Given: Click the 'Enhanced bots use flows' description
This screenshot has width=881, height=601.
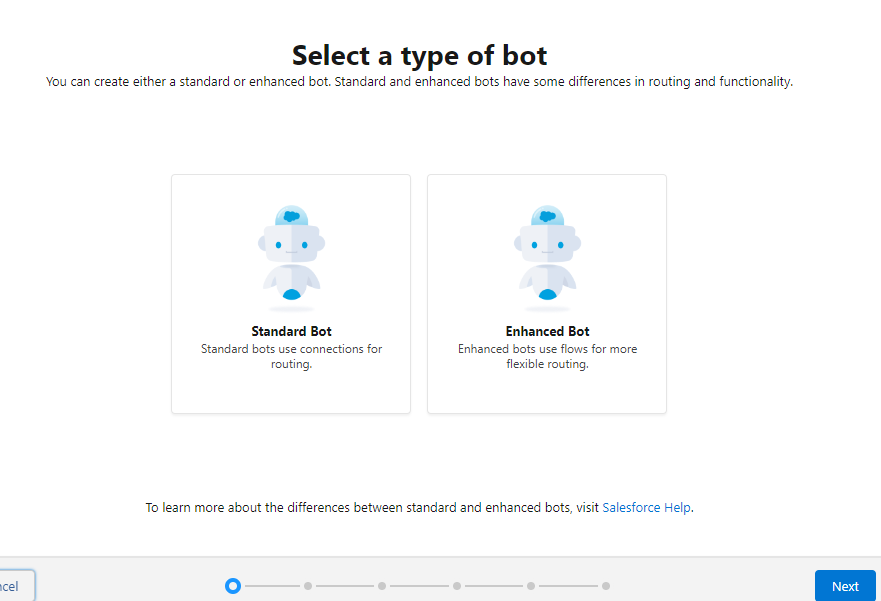Looking at the screenshot, I should click(547, 357).
